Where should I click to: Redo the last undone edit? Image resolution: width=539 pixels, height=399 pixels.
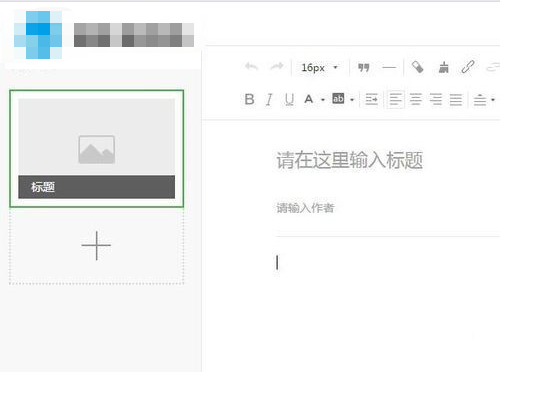click(x=277, y=66)
